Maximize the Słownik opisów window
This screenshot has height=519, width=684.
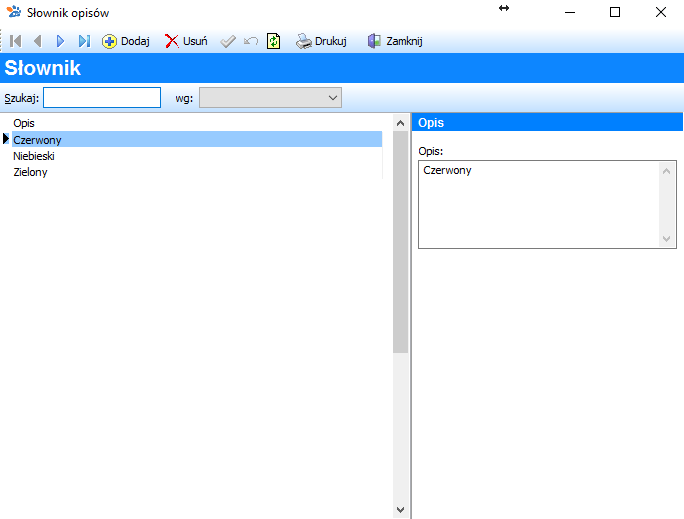coord(615,12)
